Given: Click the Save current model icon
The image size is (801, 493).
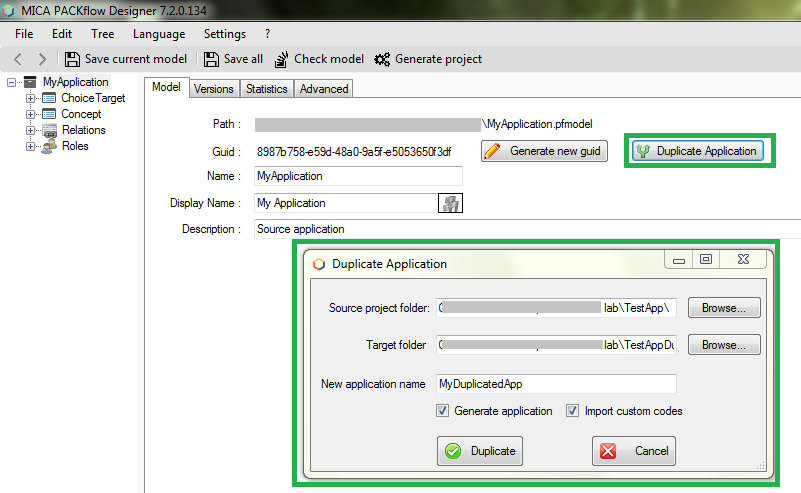Looking at the screenshot, I should (72, 59).
